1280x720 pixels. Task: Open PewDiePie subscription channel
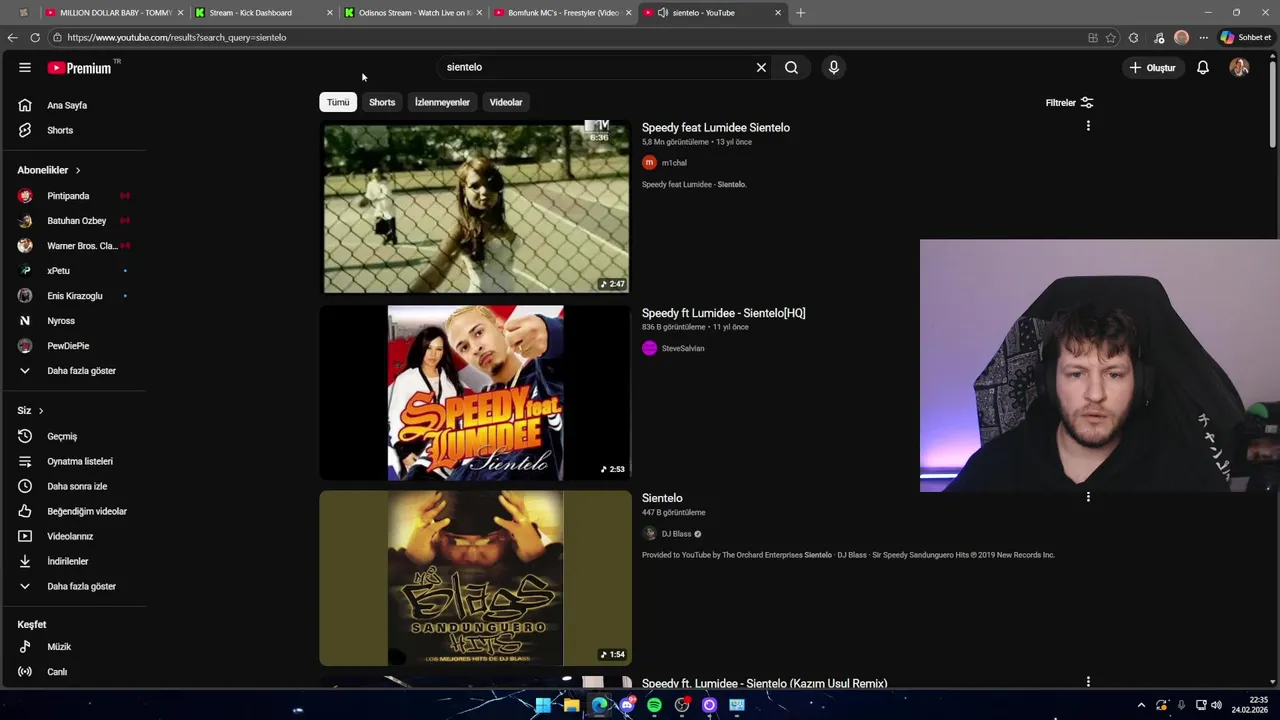68,346
